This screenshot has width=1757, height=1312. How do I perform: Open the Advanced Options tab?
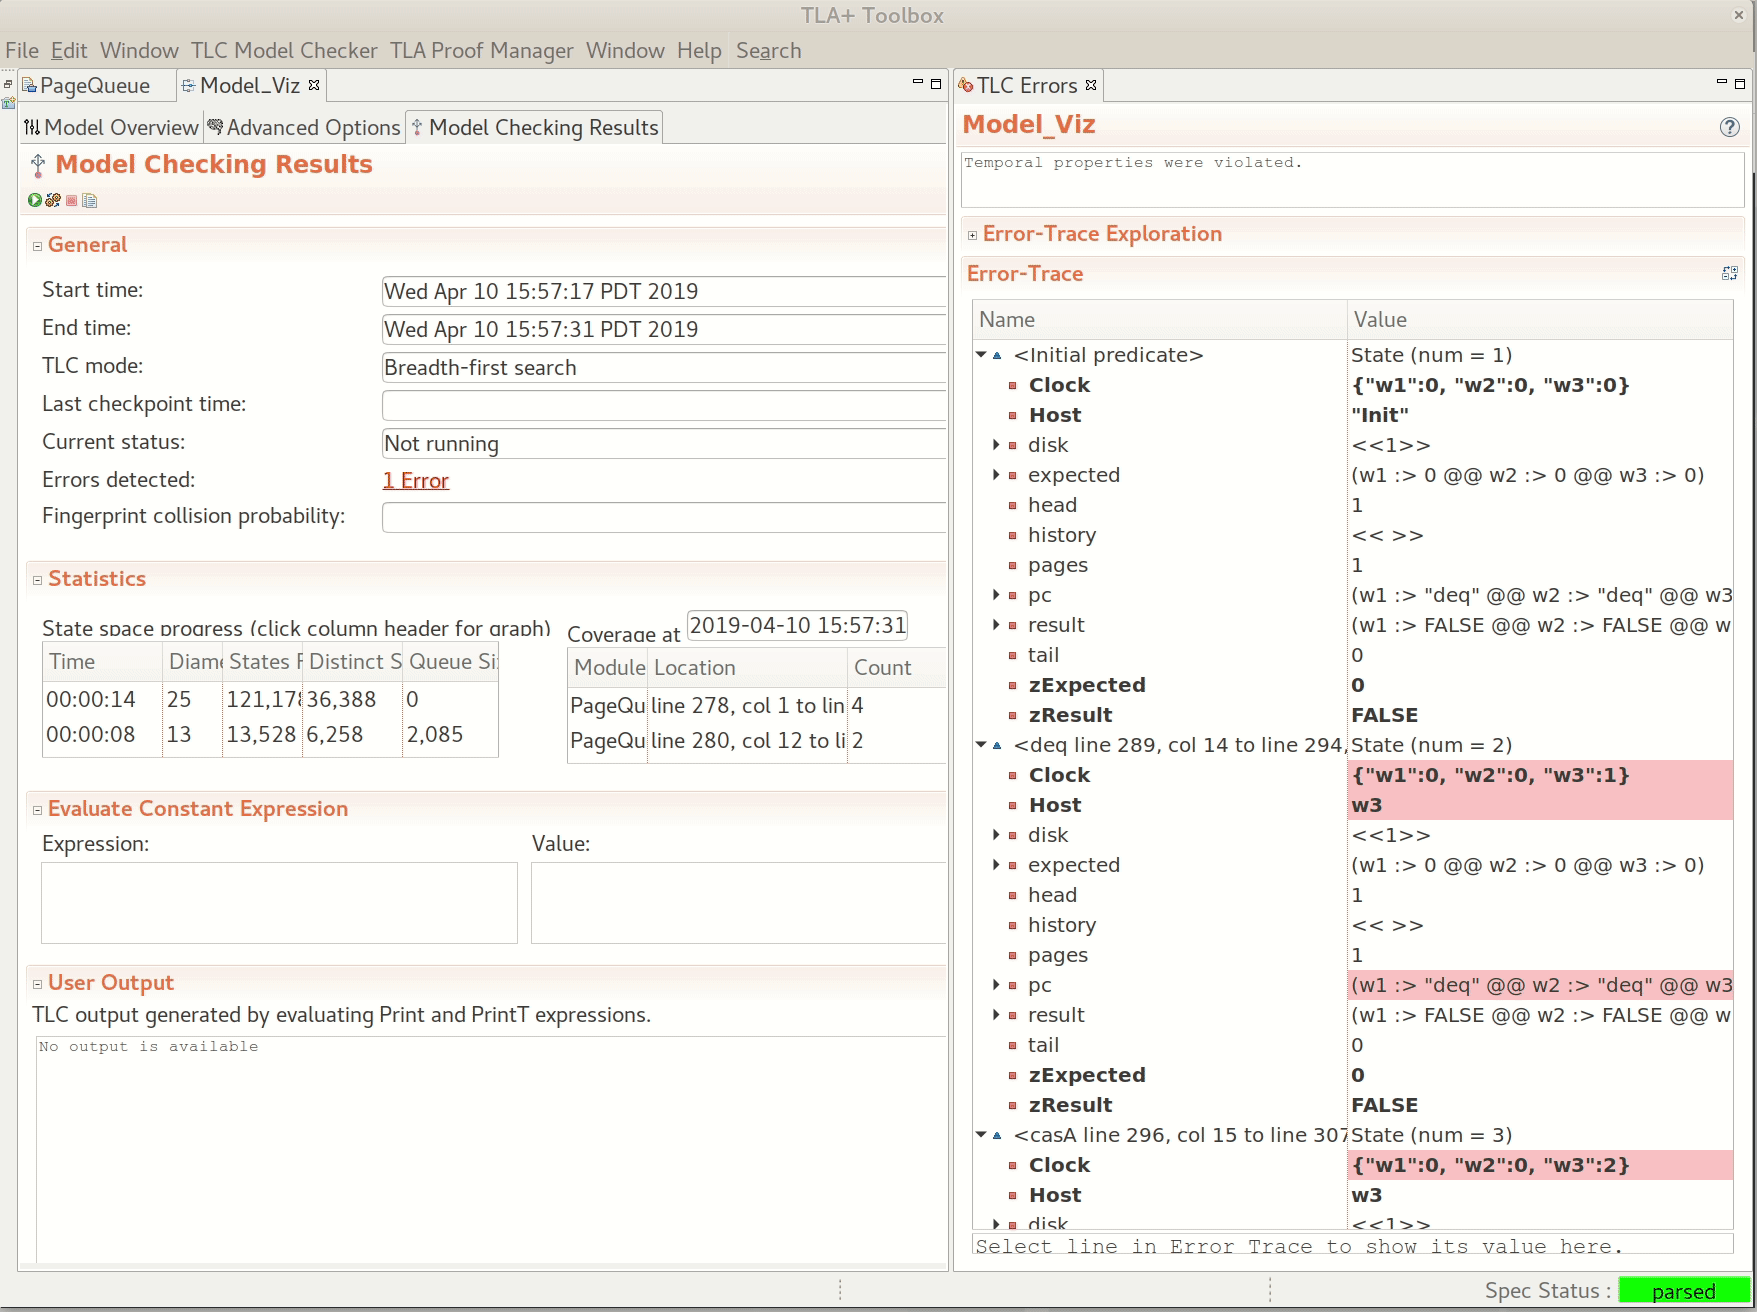pyautogui.click(x=304, y=128)
